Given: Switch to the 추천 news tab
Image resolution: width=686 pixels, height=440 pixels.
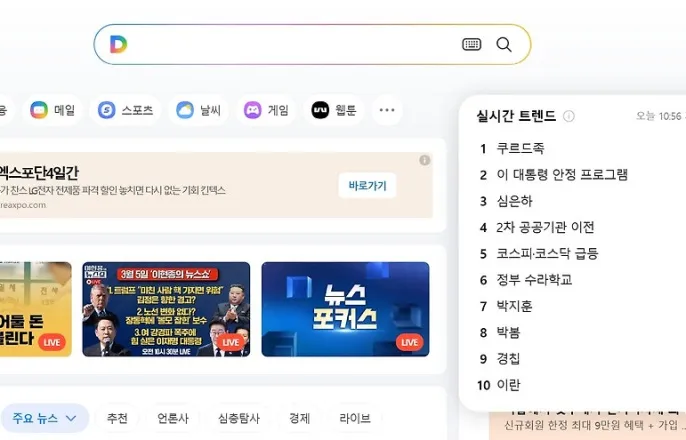Looking at the screenshot, I should point(117,419).
